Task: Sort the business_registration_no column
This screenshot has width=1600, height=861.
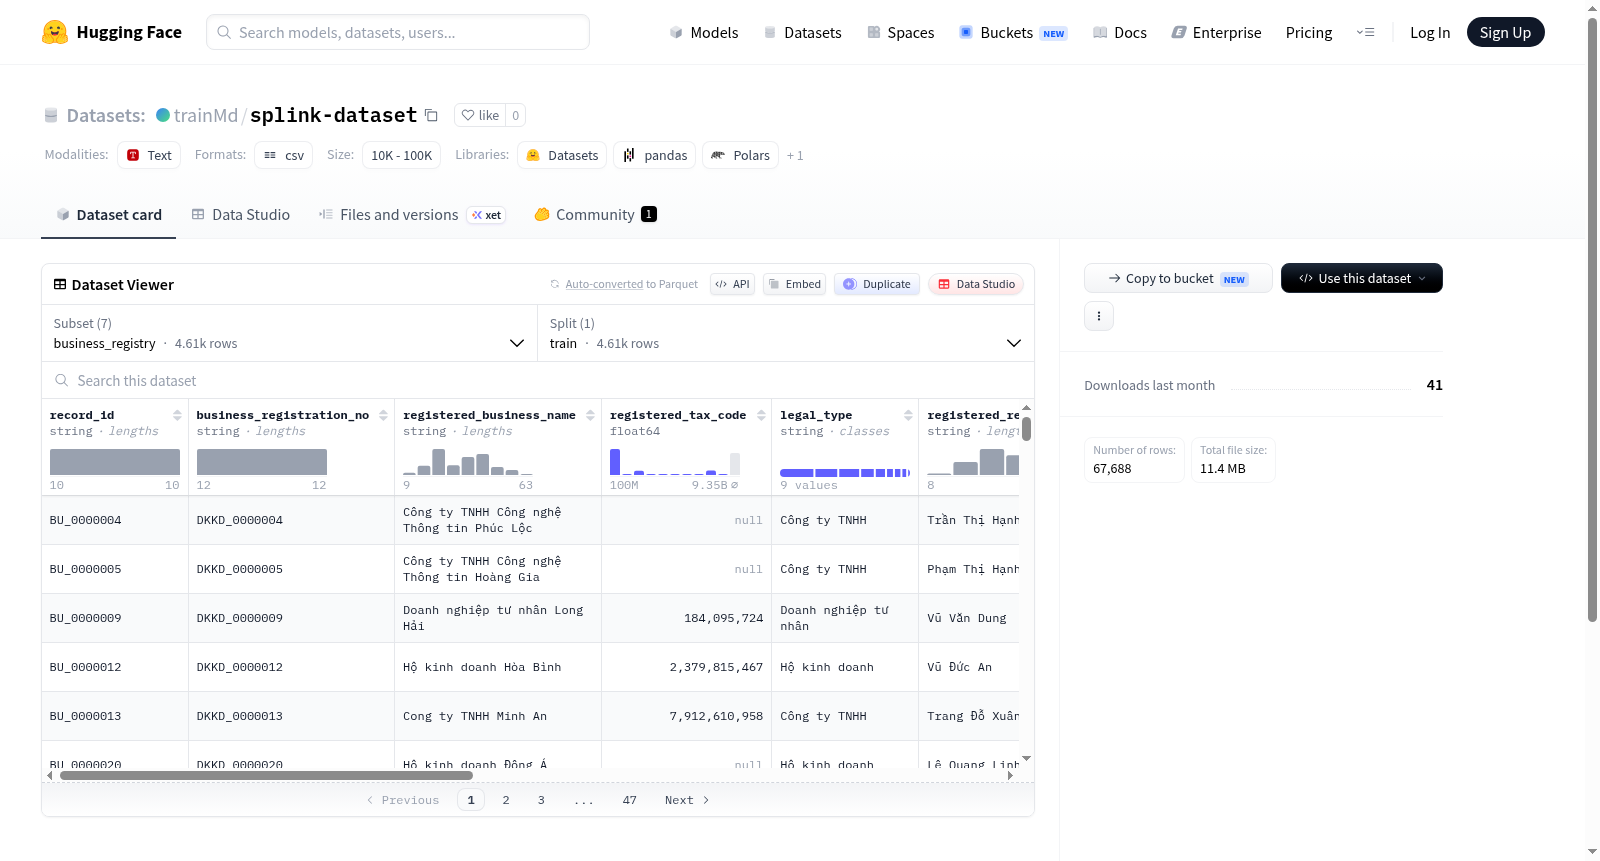Action: click(x=383, y=415)
